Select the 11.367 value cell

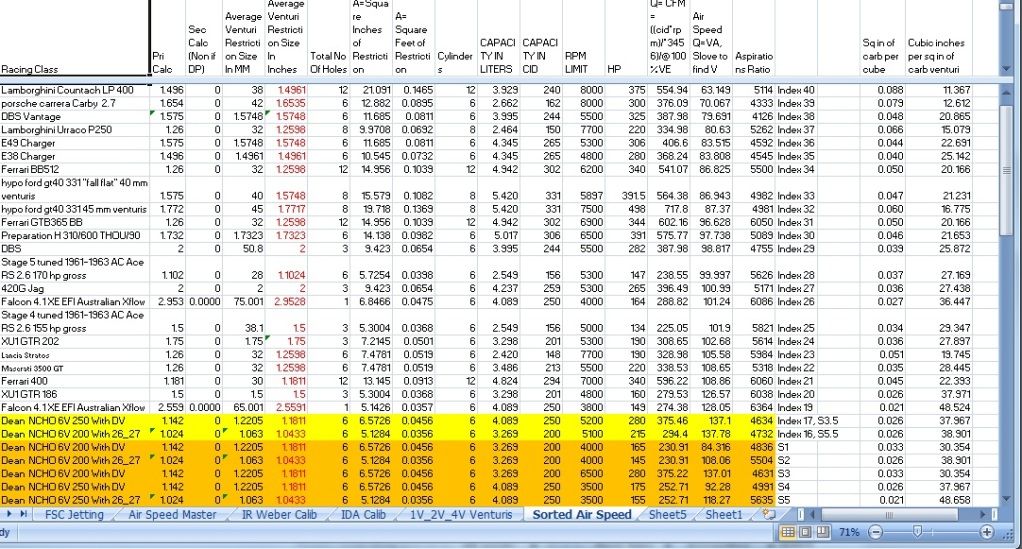pos(939,90)
